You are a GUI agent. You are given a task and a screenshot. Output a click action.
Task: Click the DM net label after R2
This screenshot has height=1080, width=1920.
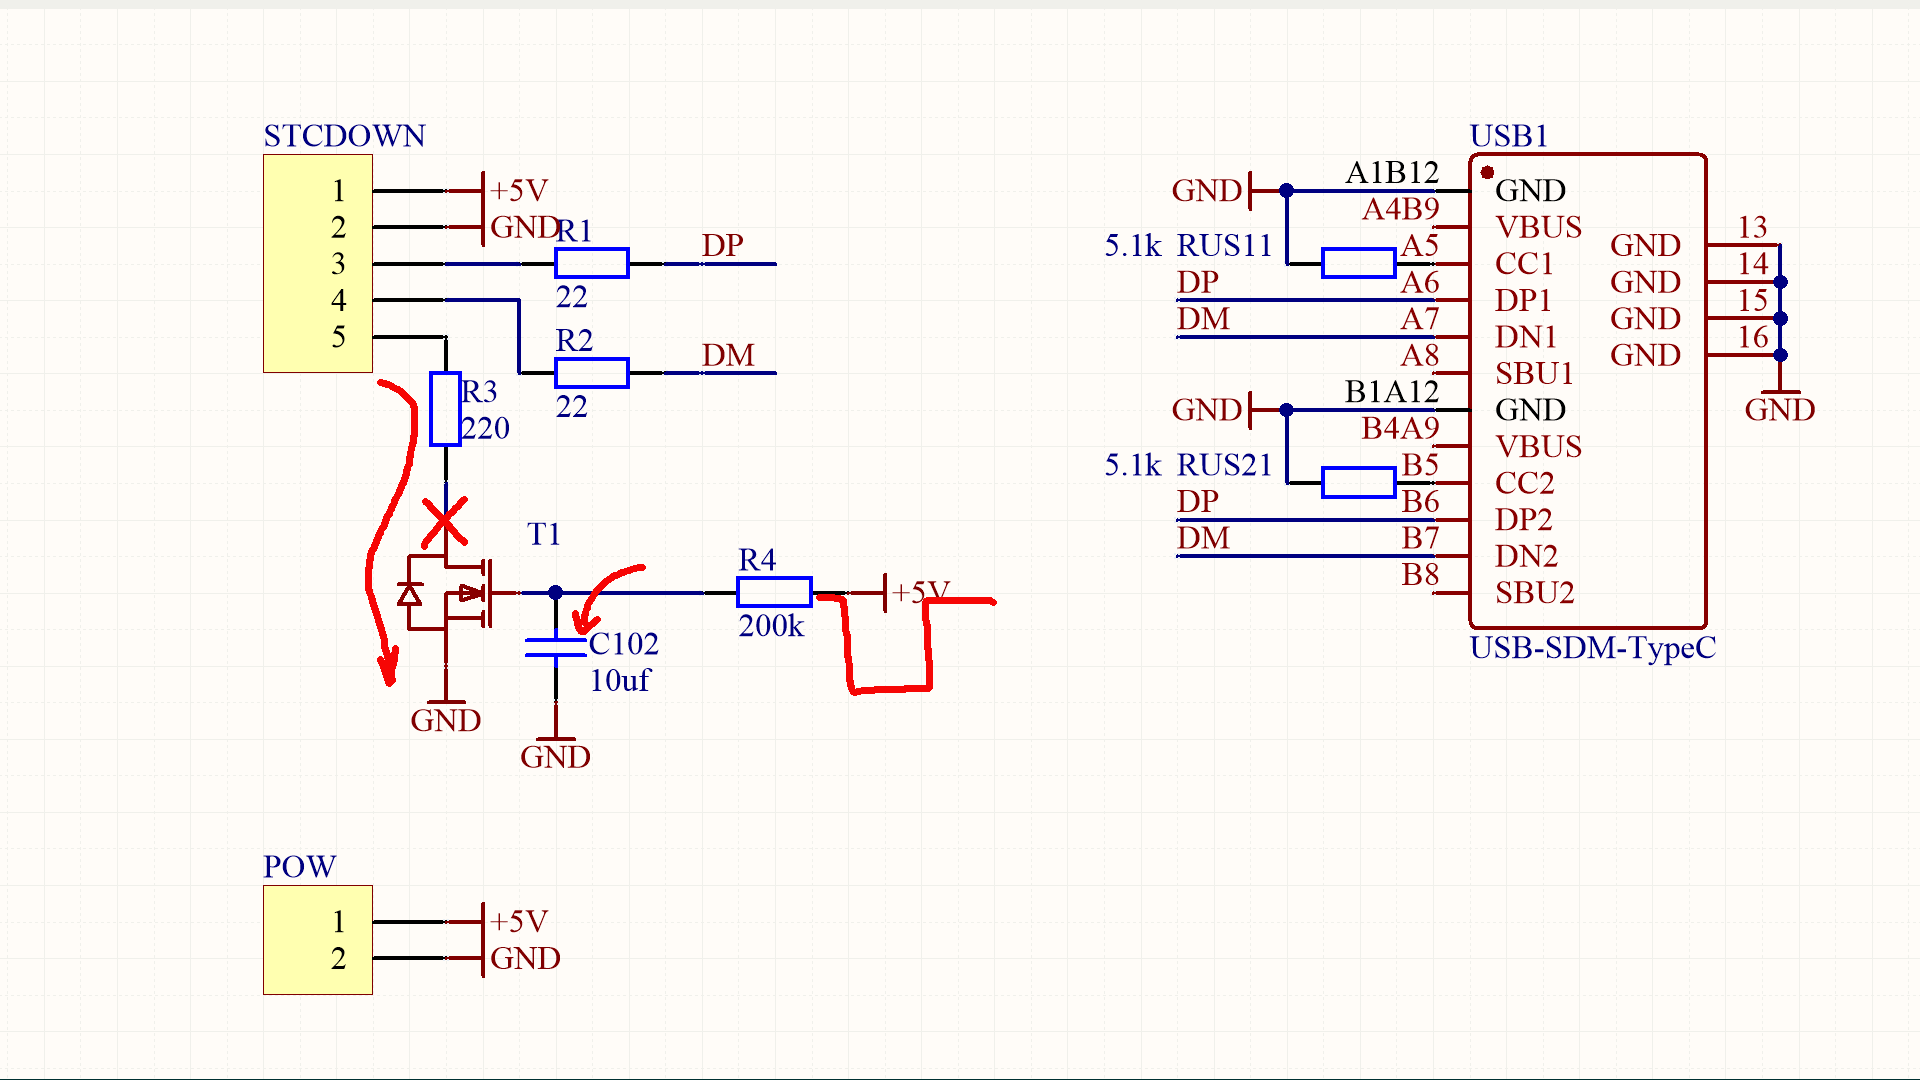727,356
